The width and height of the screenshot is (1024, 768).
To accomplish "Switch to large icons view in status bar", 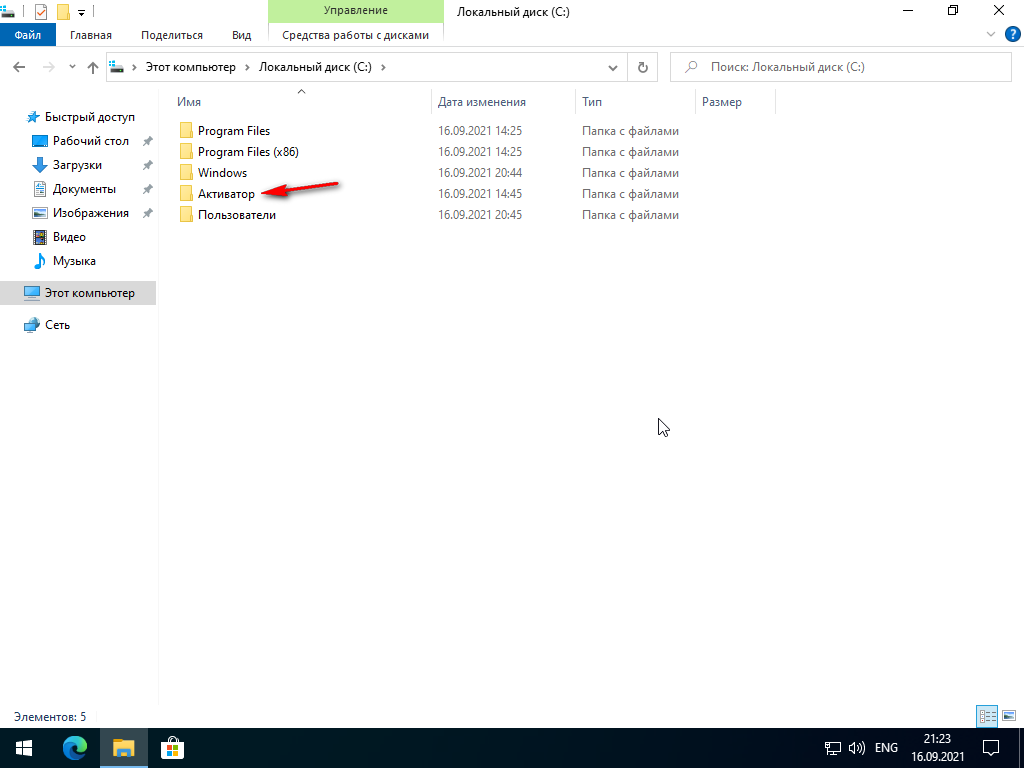I will tap(1008, 716).
